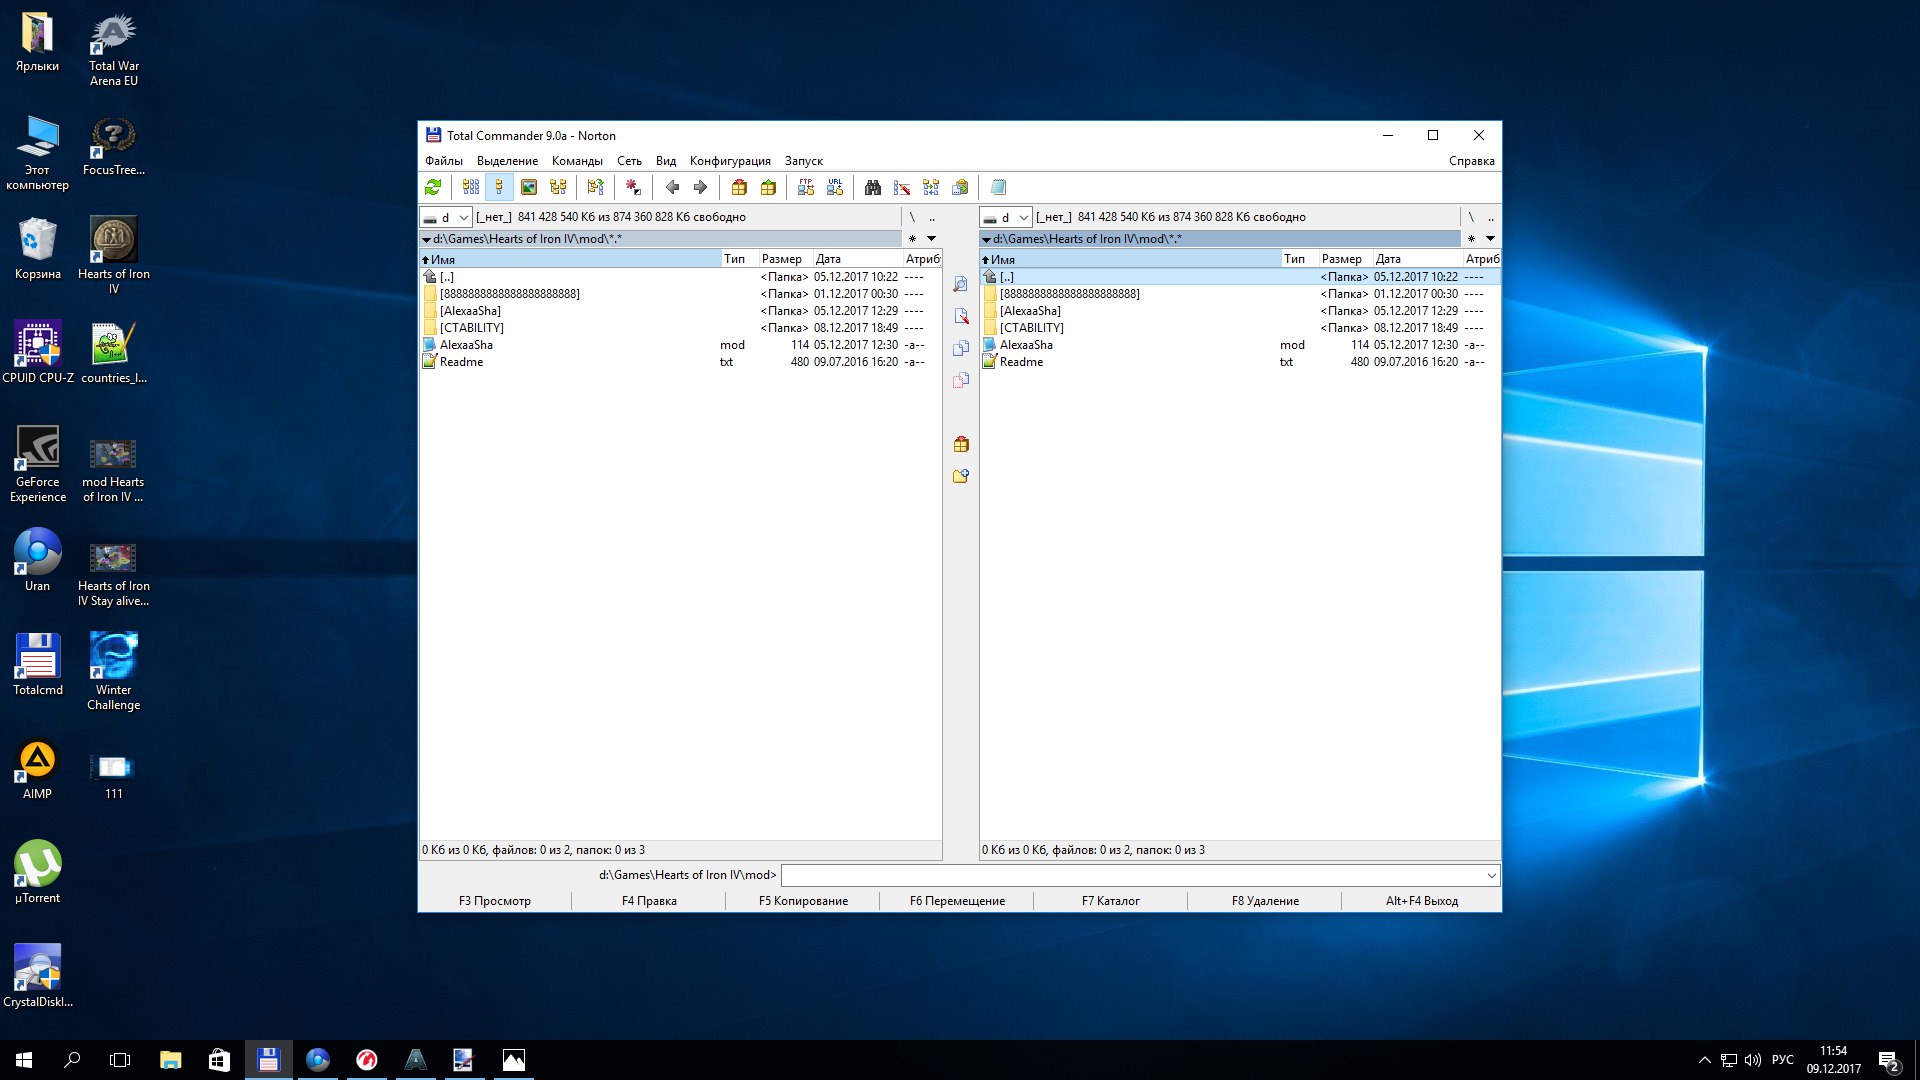Image resolution: width=1920 pixels, height=1080 pixels.
Task: Open the FTP connect toolbar icon
Action: pos(806,187)
